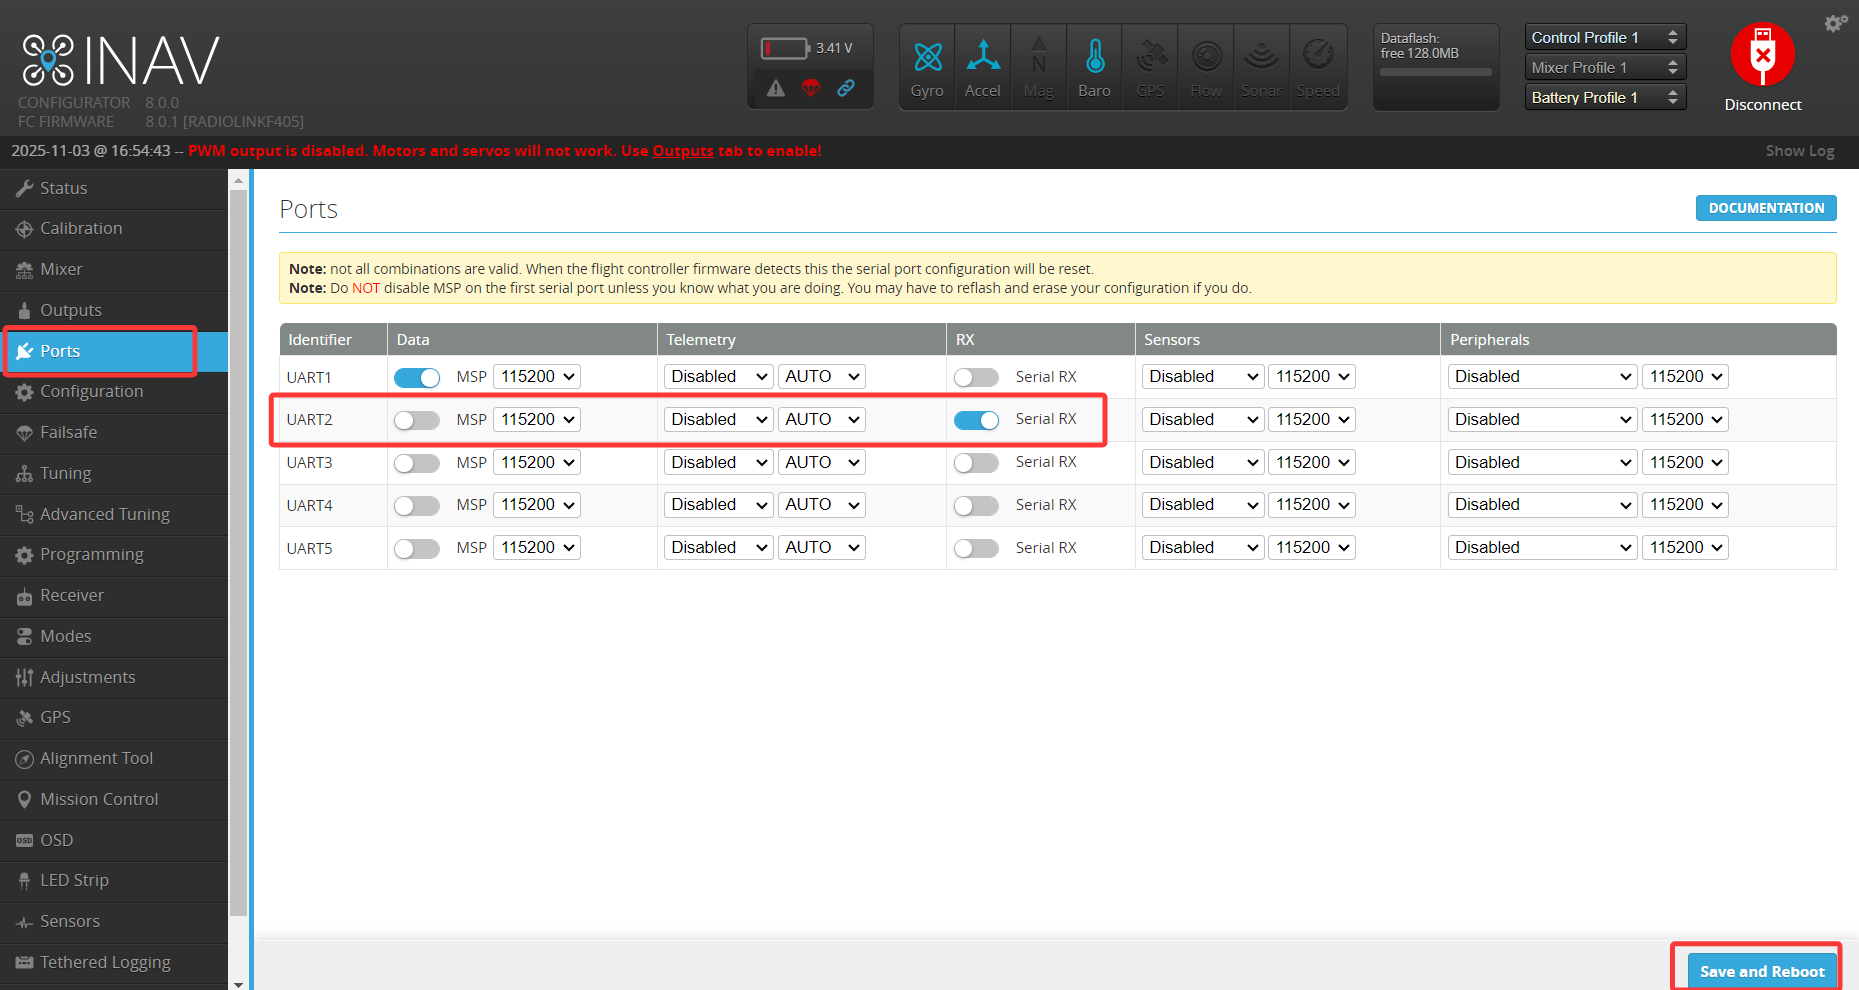The width and height of the screenshot is (1859, 990).
Task: Click the Gyro sensor status icon
Action: point(927,58)
